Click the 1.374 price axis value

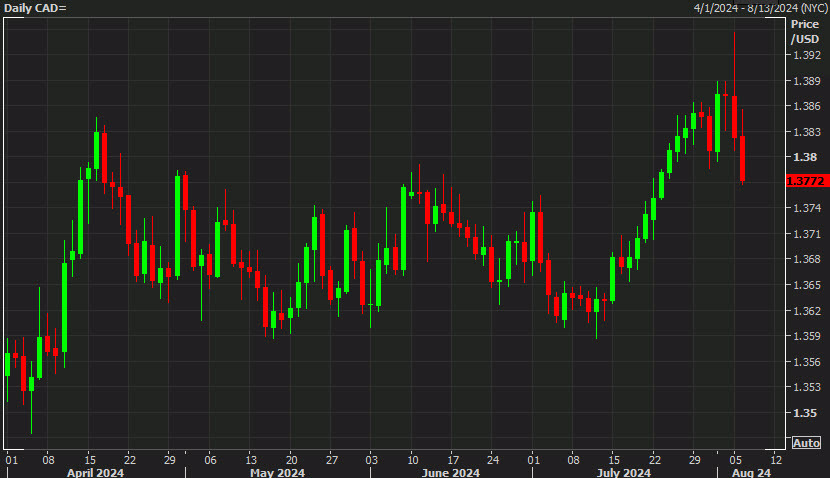coord(806,209)
